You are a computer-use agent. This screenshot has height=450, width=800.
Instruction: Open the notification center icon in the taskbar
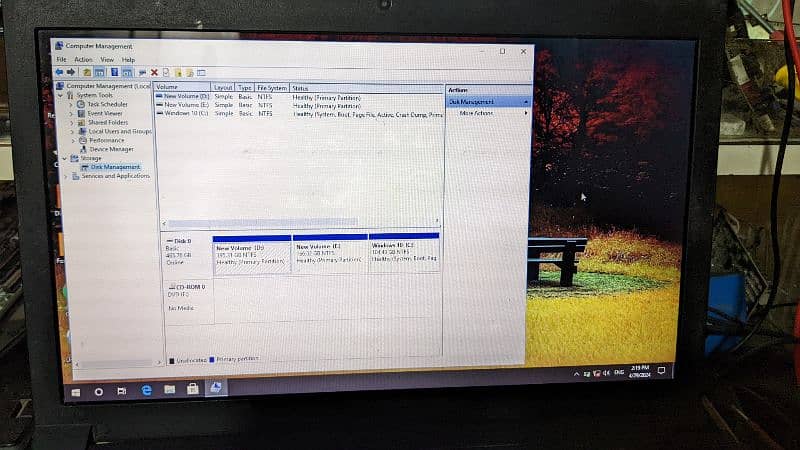661,371
